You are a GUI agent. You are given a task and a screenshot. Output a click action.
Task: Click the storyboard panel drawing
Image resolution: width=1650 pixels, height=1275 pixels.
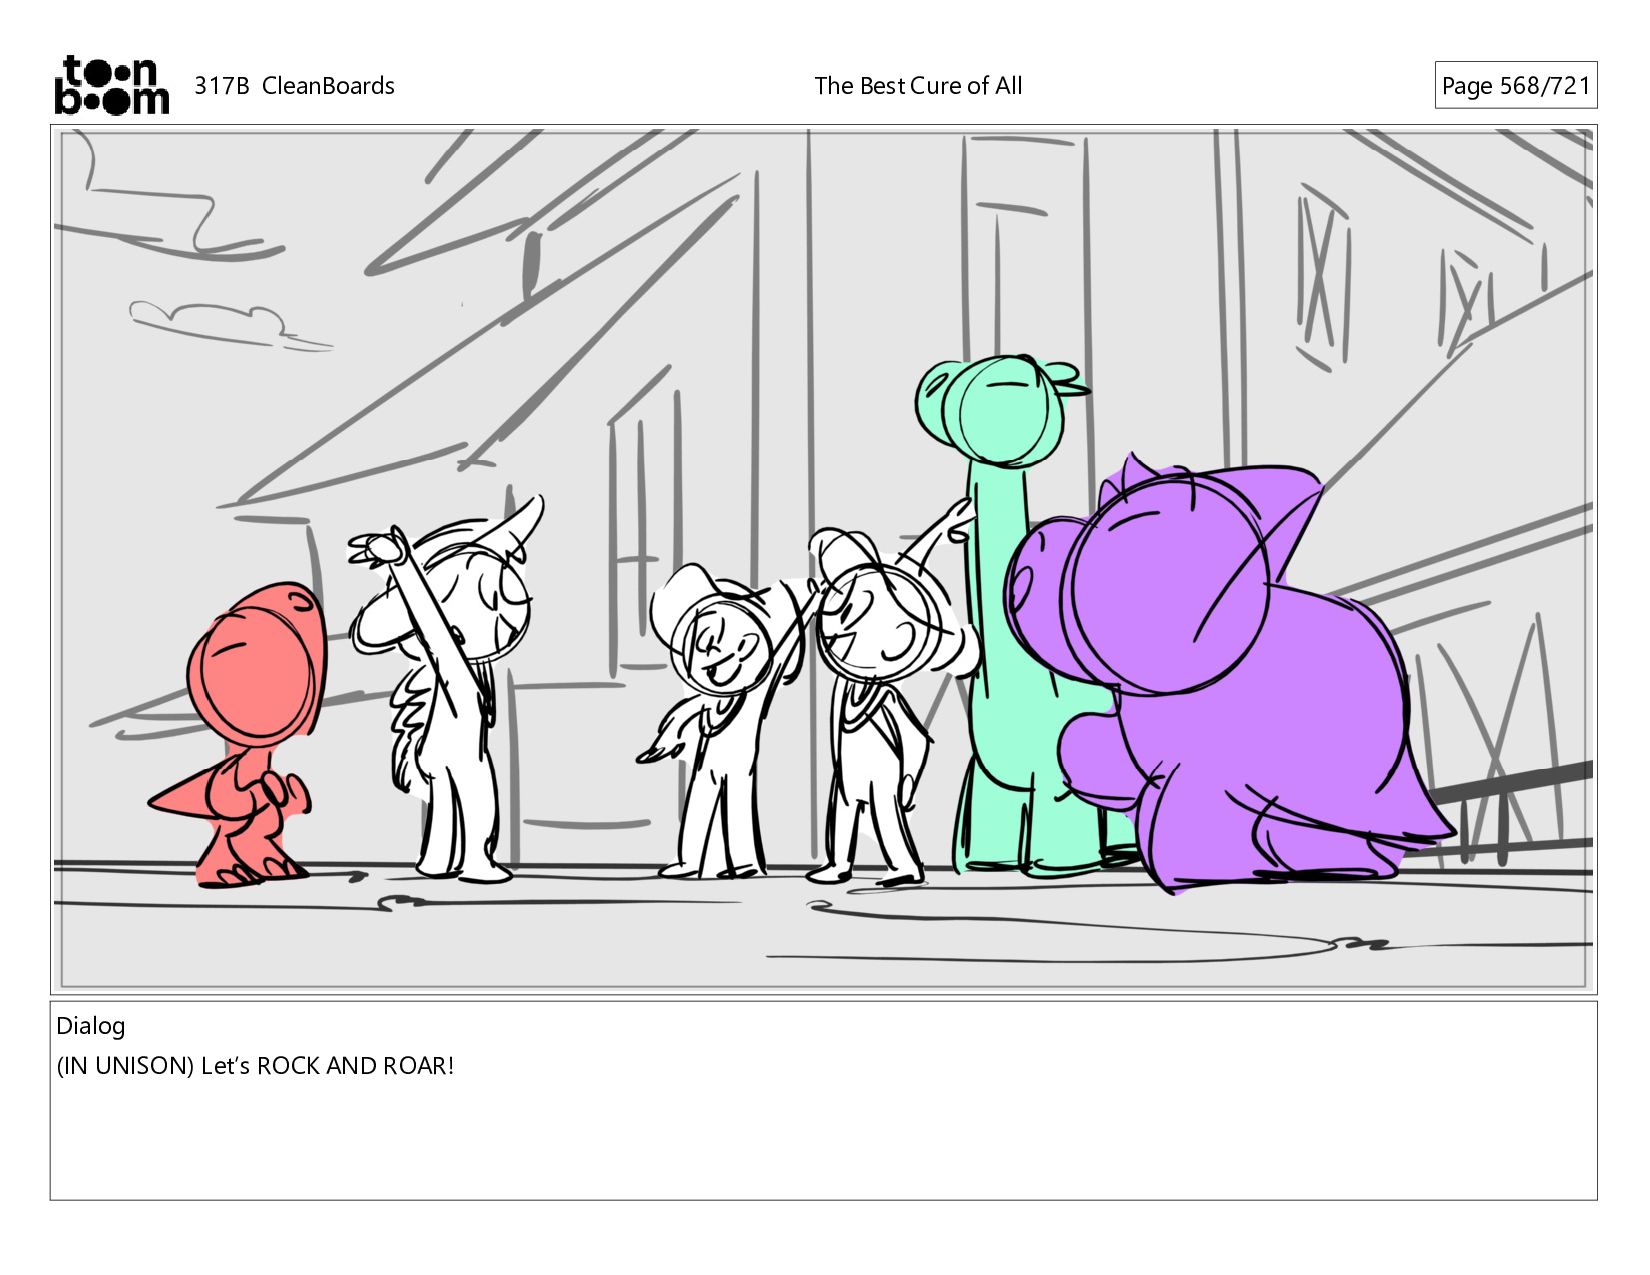823,559
